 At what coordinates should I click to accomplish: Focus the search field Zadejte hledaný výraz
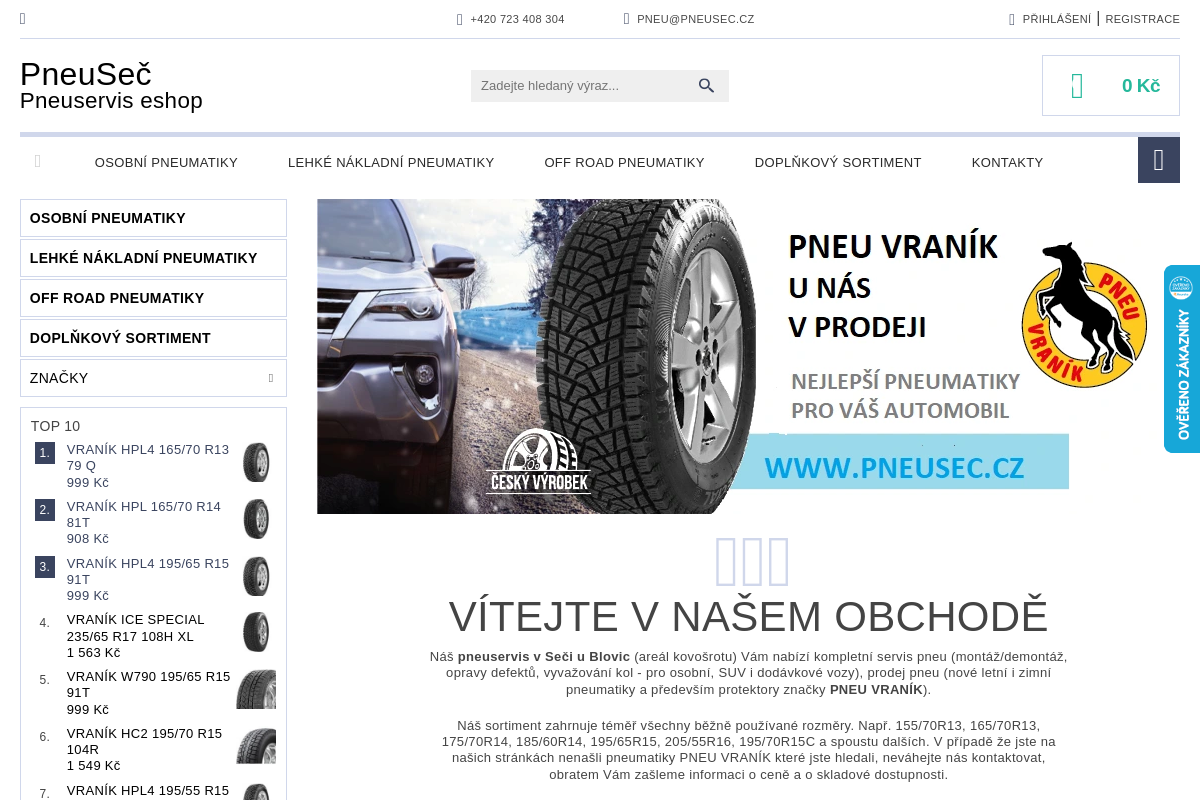(x=585, y=86)
